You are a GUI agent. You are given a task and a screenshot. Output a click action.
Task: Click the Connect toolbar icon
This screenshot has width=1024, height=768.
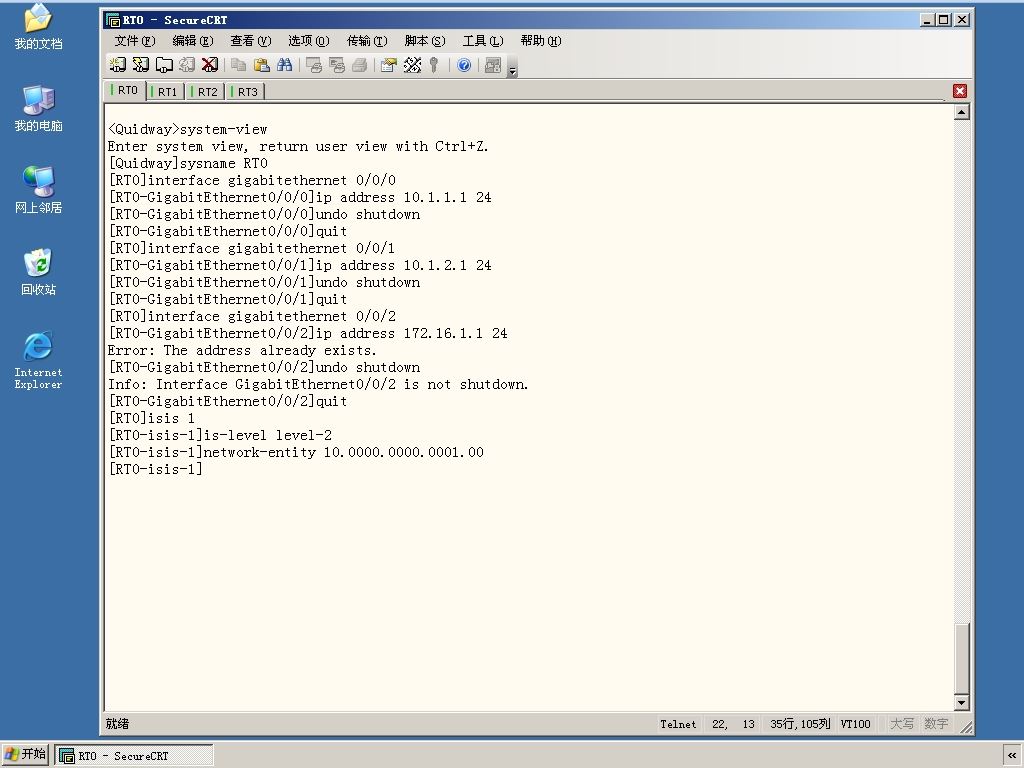(118, 65)
